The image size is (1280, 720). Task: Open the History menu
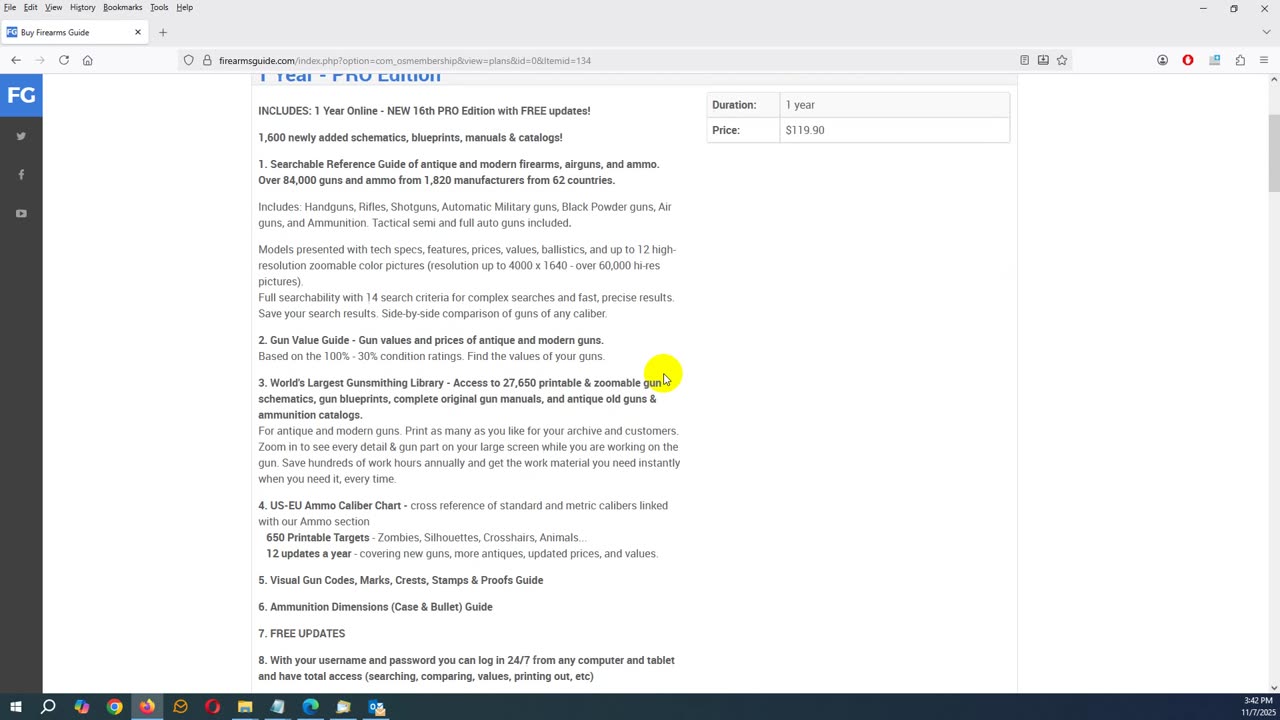click(x=83, y=7)
